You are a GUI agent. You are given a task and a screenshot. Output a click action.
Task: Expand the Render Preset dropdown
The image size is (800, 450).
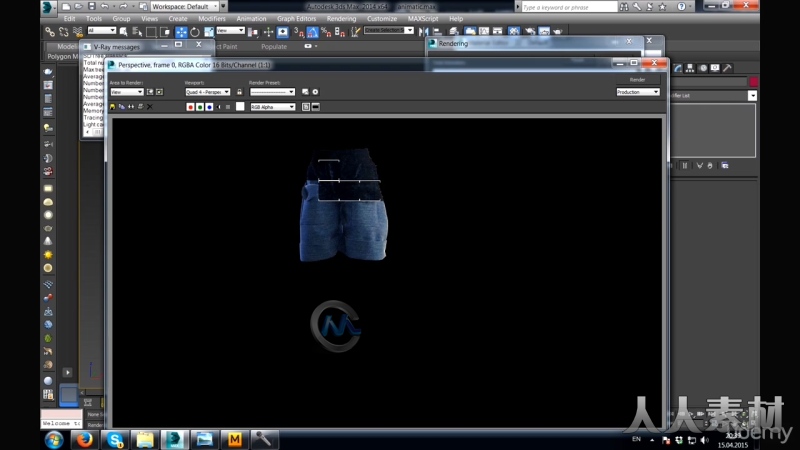click(272, 92)
